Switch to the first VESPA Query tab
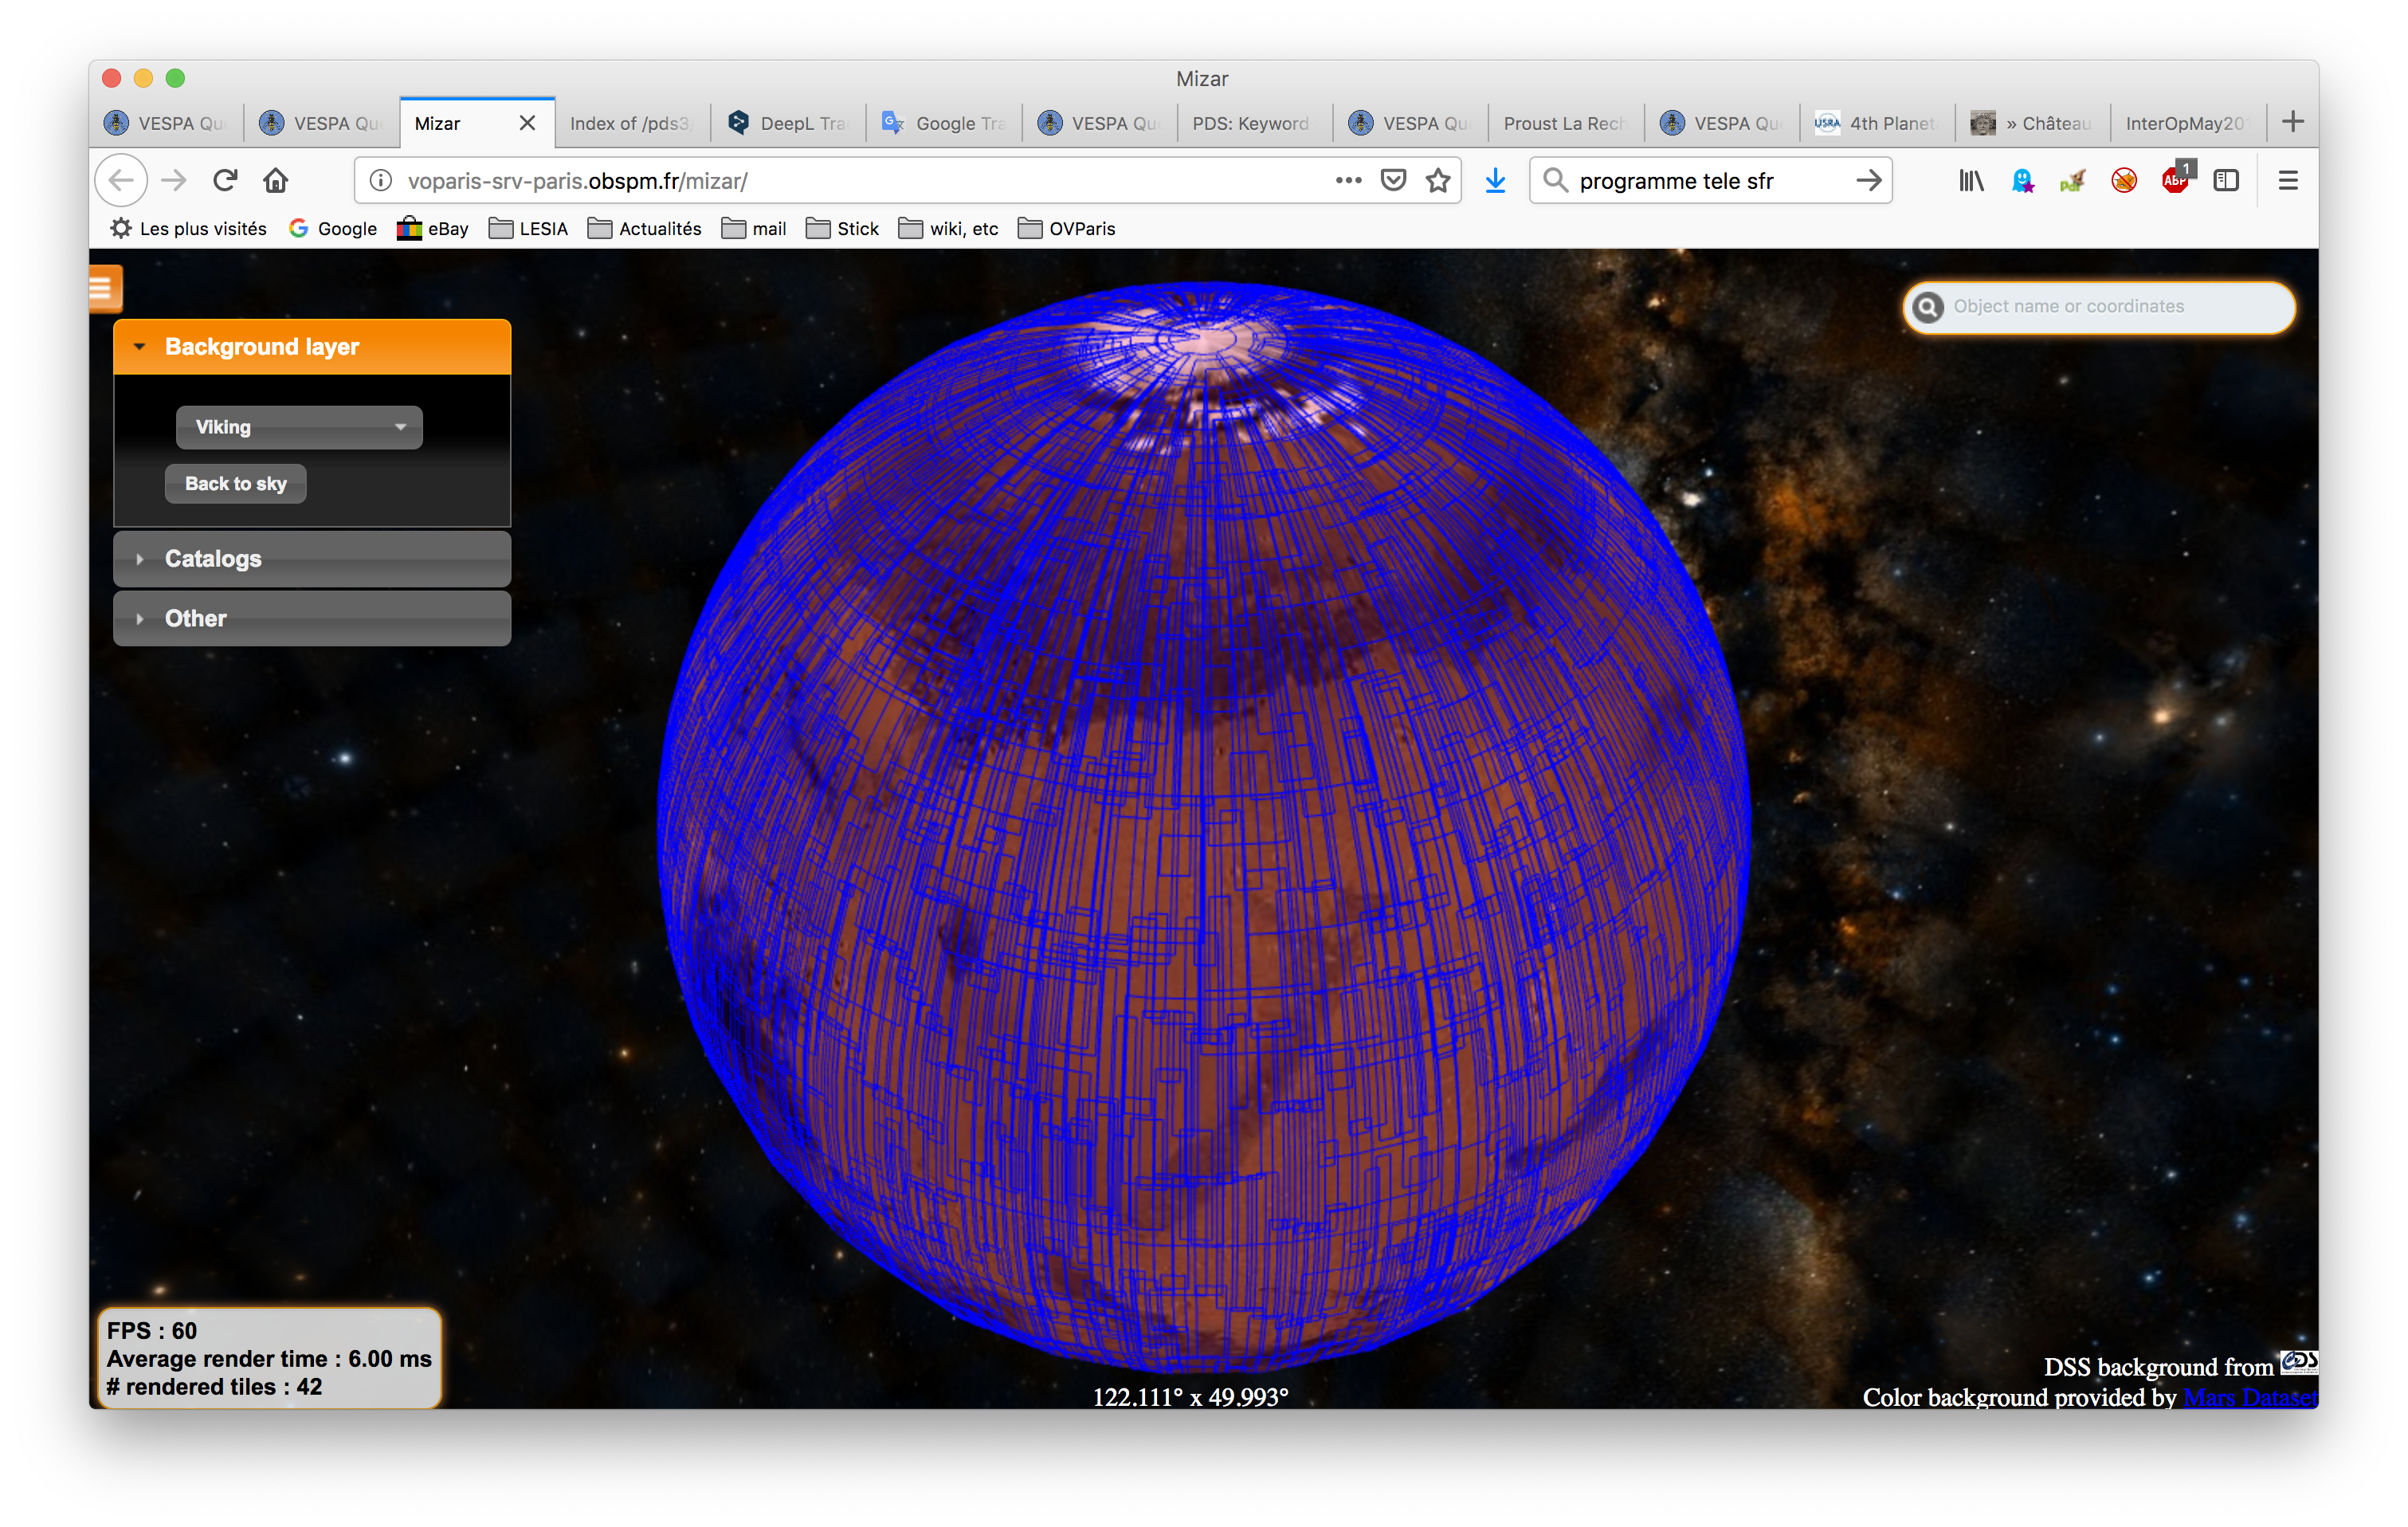Viewport: 2408px width, 1527px height. tap(167, 123)
